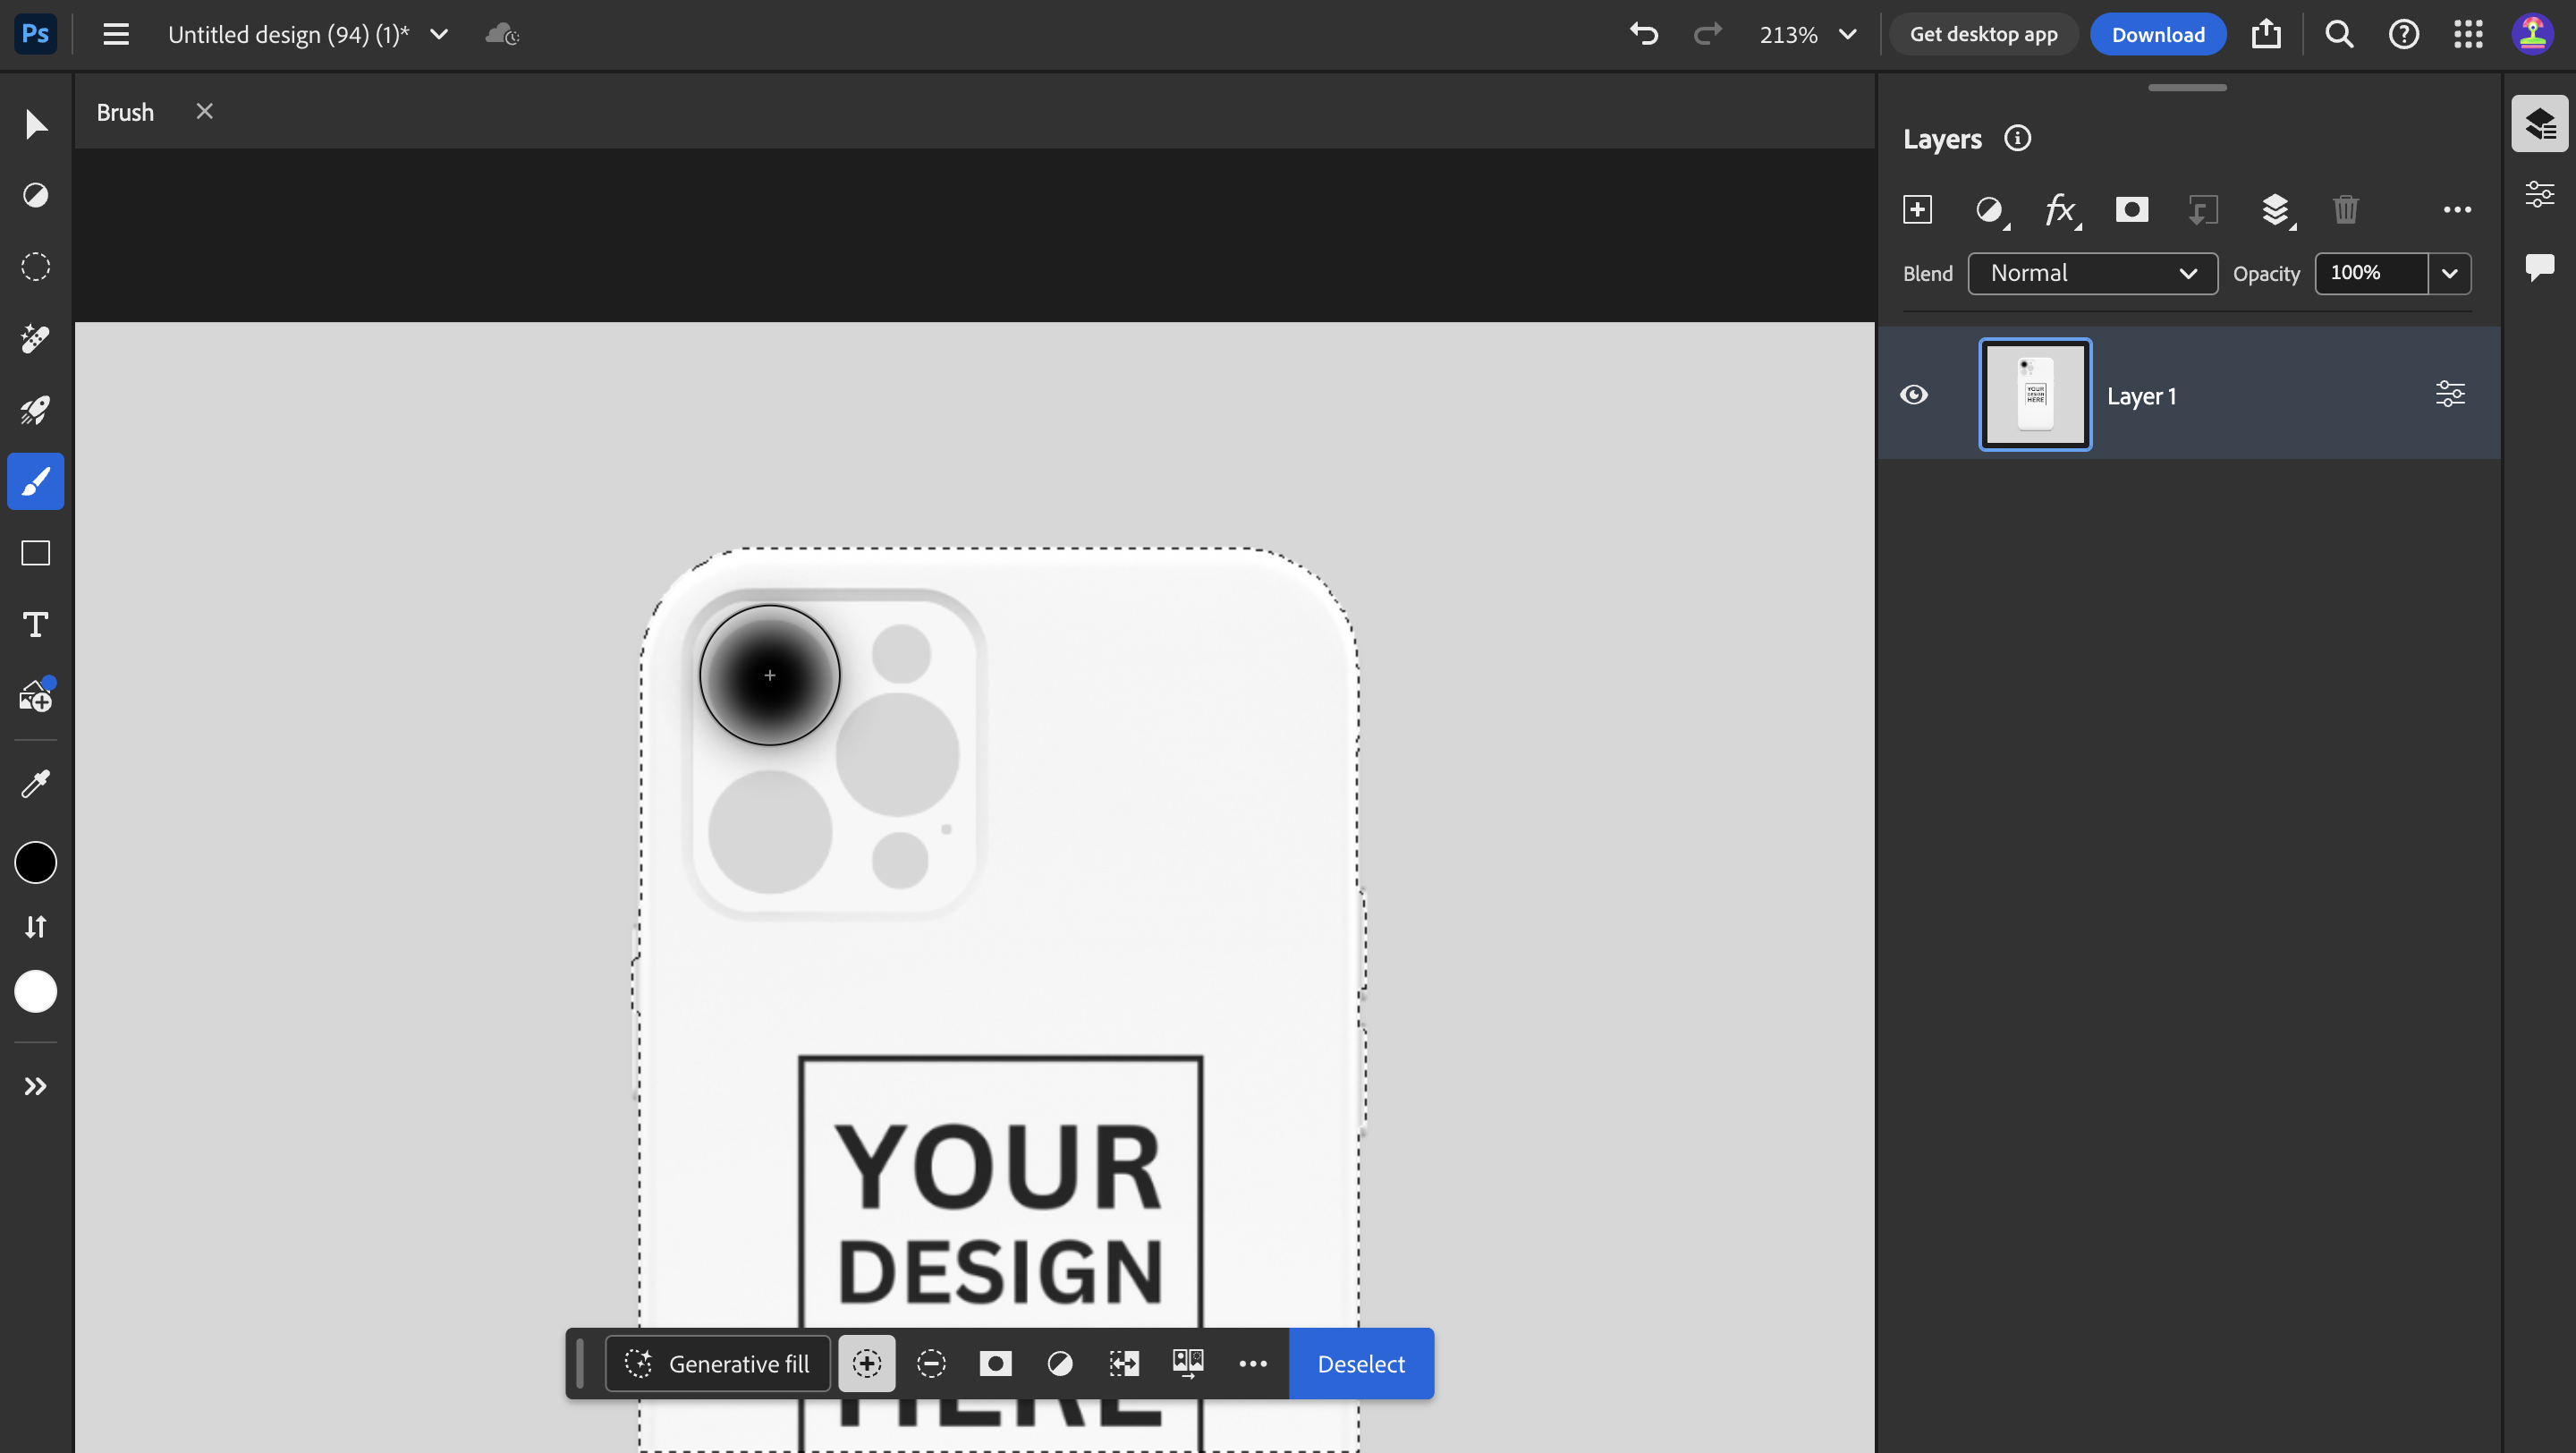Enable invert selection mode

coord(1060,1363)
